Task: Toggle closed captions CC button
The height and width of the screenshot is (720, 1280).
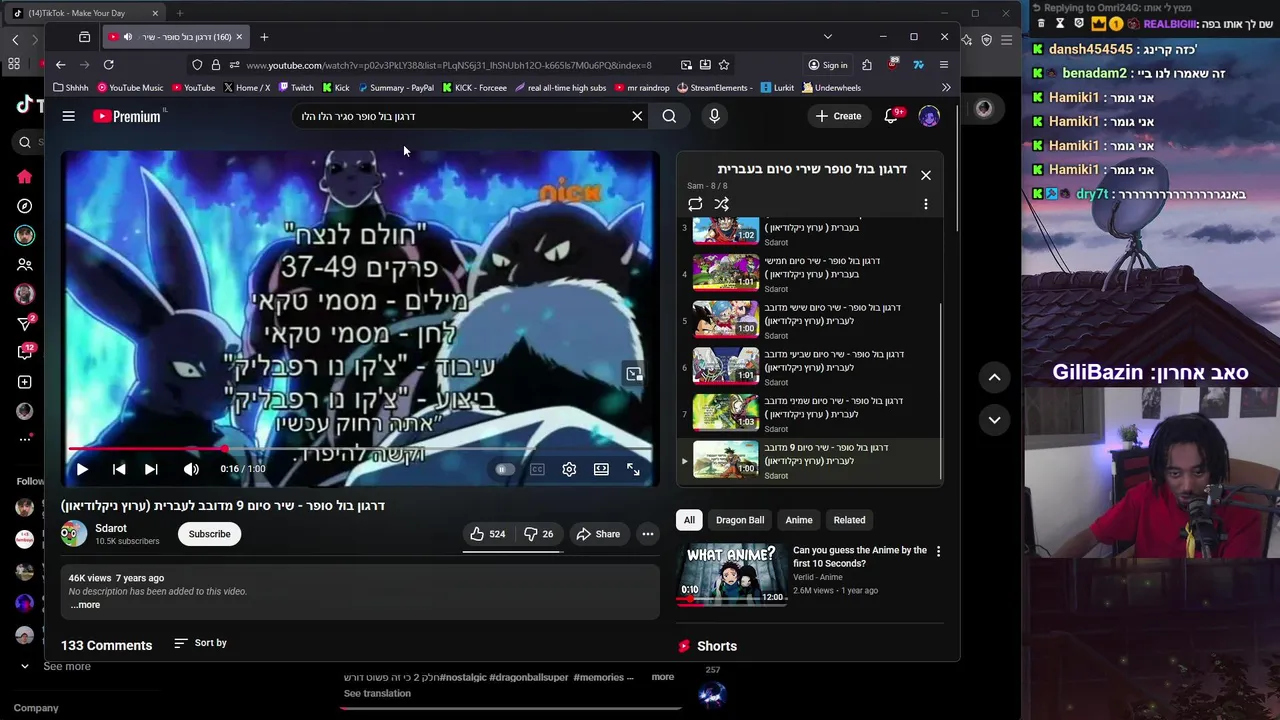Action: point(537,469)
